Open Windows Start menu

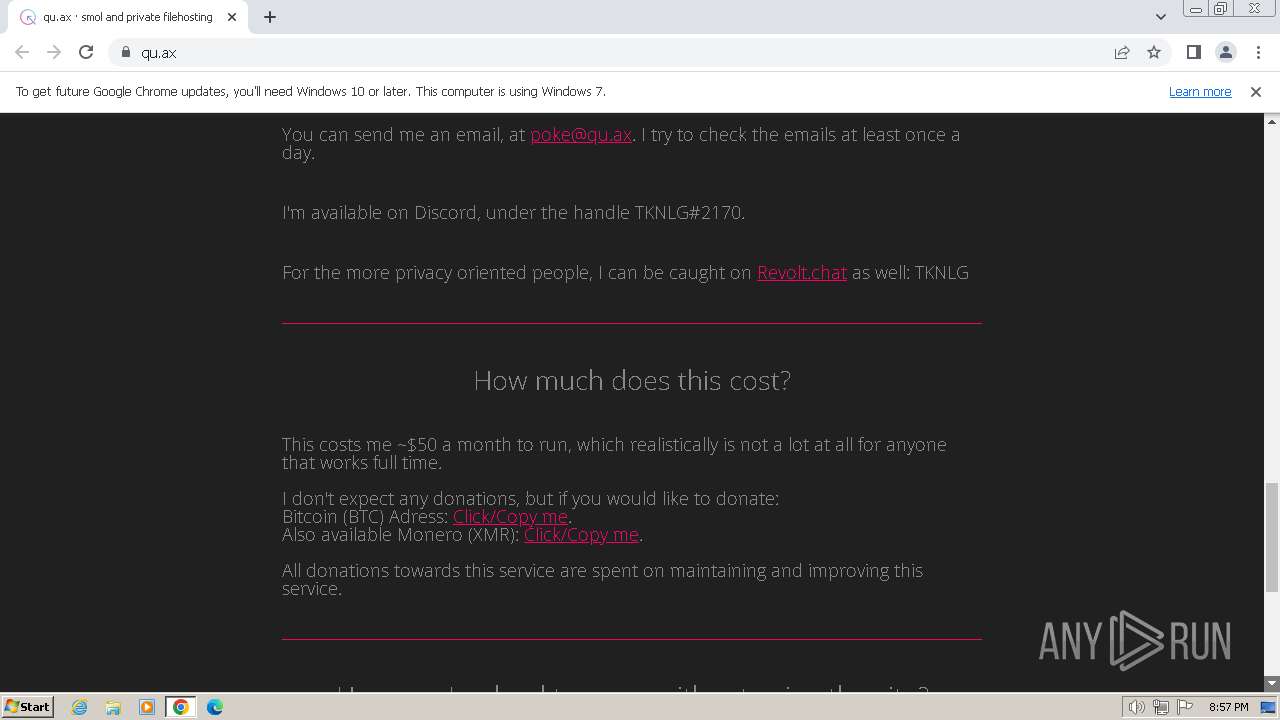click(x=27, y=706)
